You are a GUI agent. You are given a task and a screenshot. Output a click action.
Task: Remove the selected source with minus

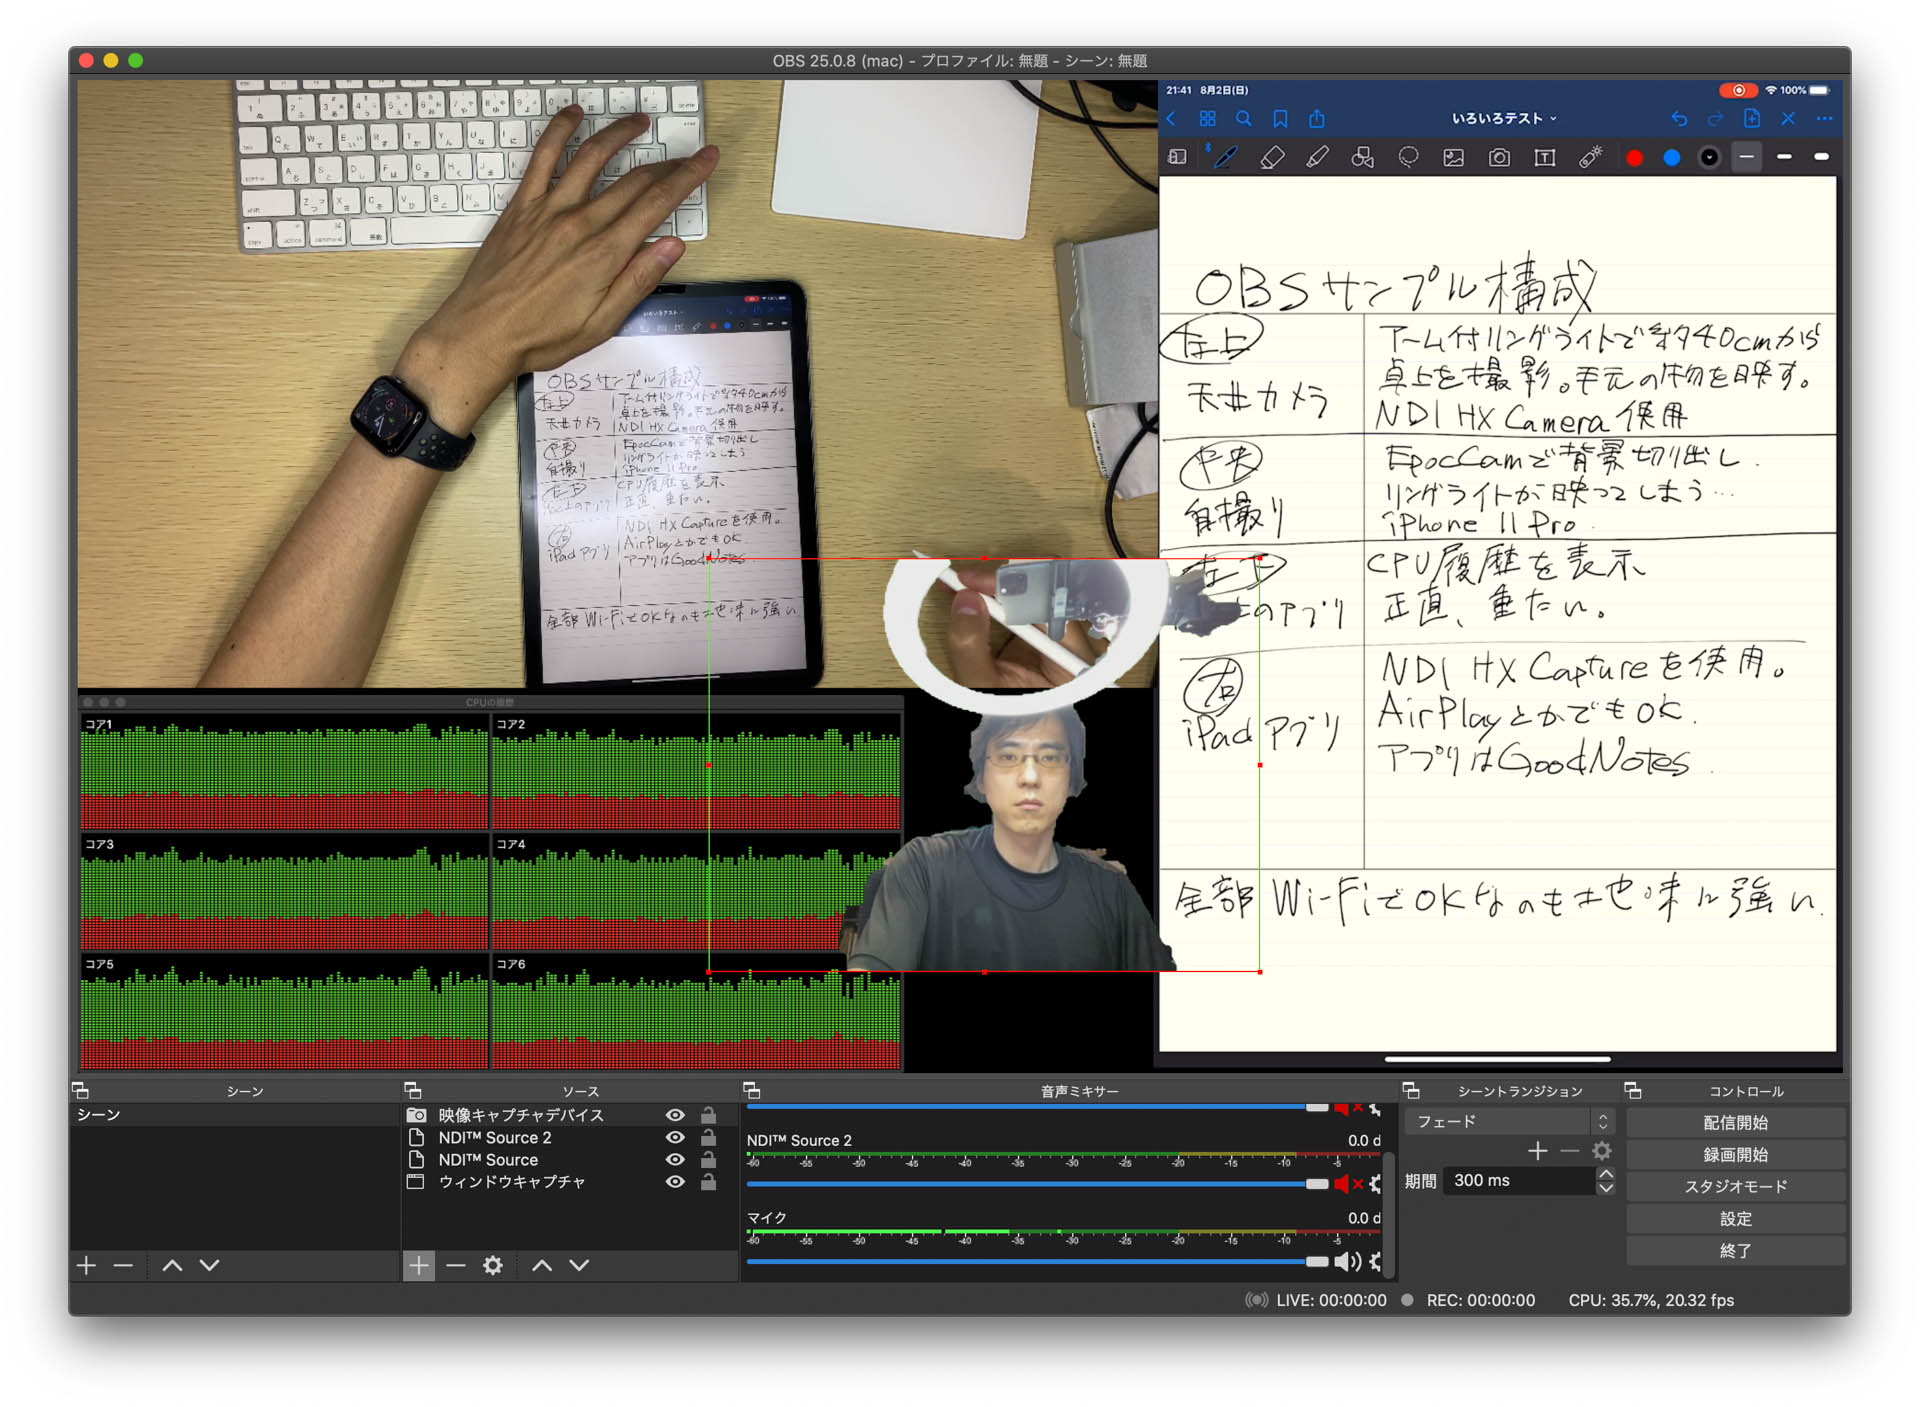pyautogui.click(x=456, y=1265)
